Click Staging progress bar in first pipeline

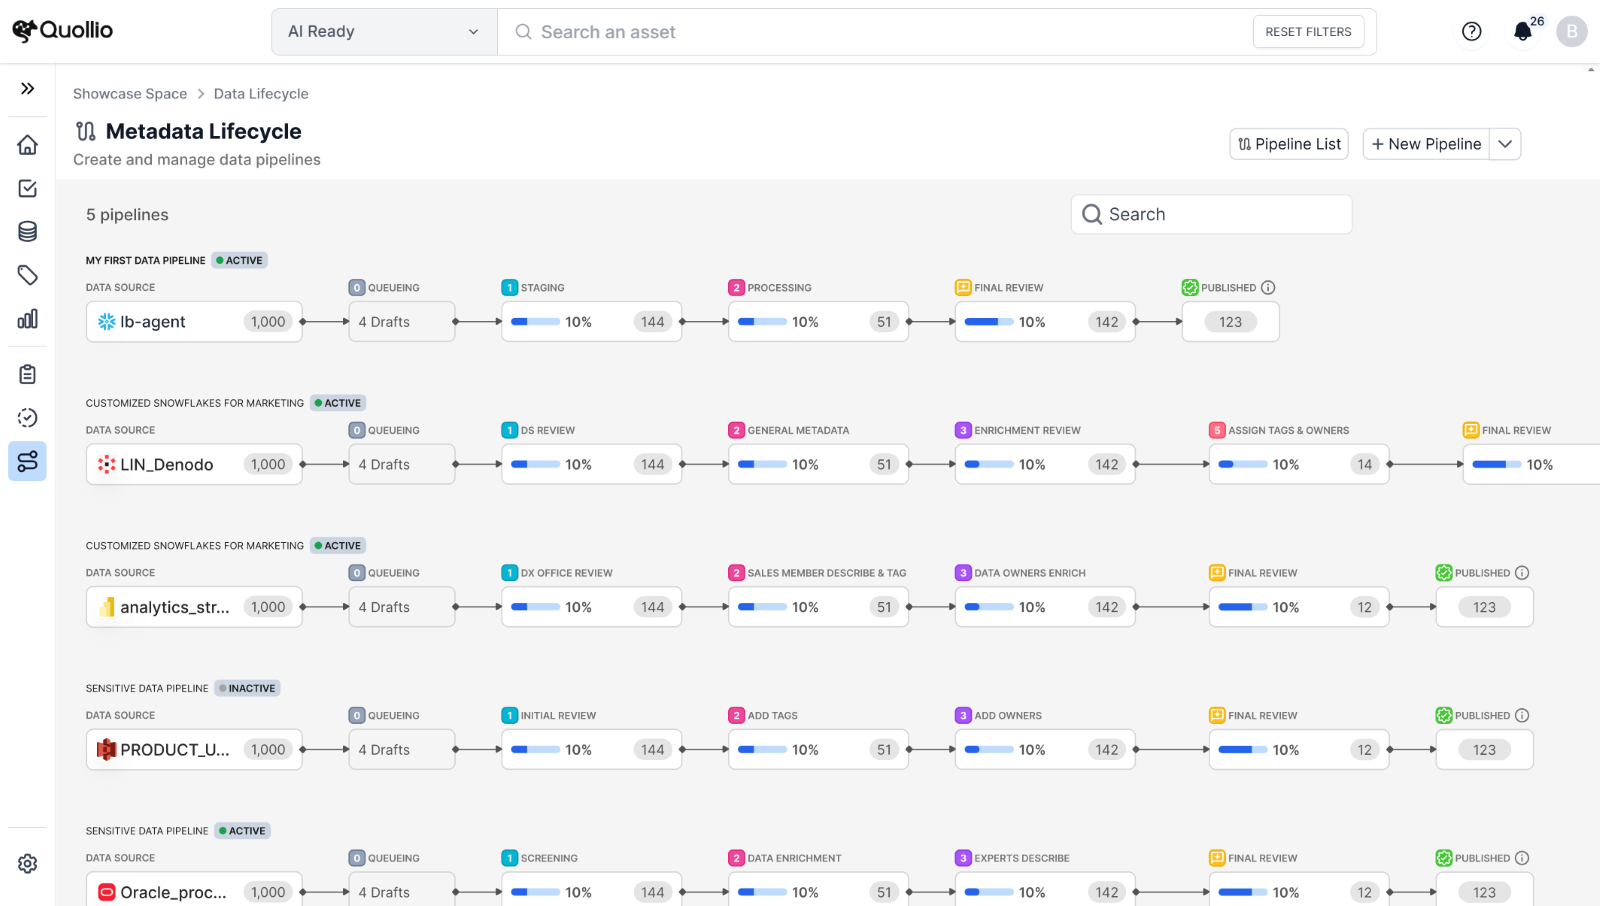(x=535, y=322)
